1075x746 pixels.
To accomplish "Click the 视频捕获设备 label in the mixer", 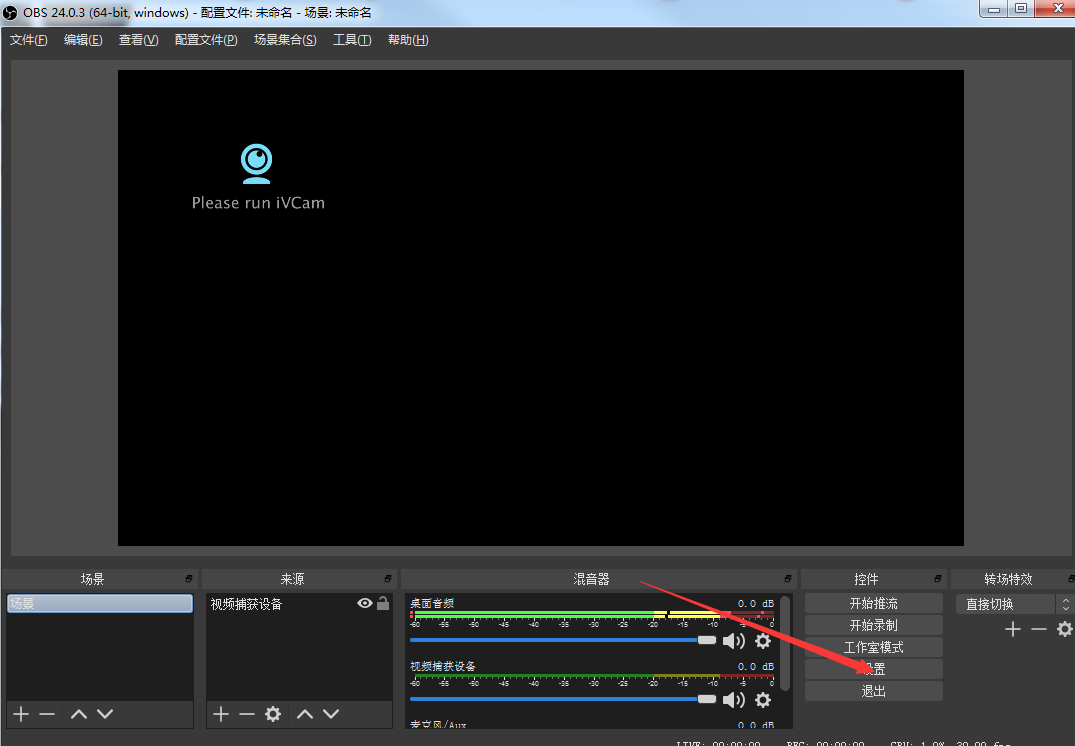I will coord(443,666).
